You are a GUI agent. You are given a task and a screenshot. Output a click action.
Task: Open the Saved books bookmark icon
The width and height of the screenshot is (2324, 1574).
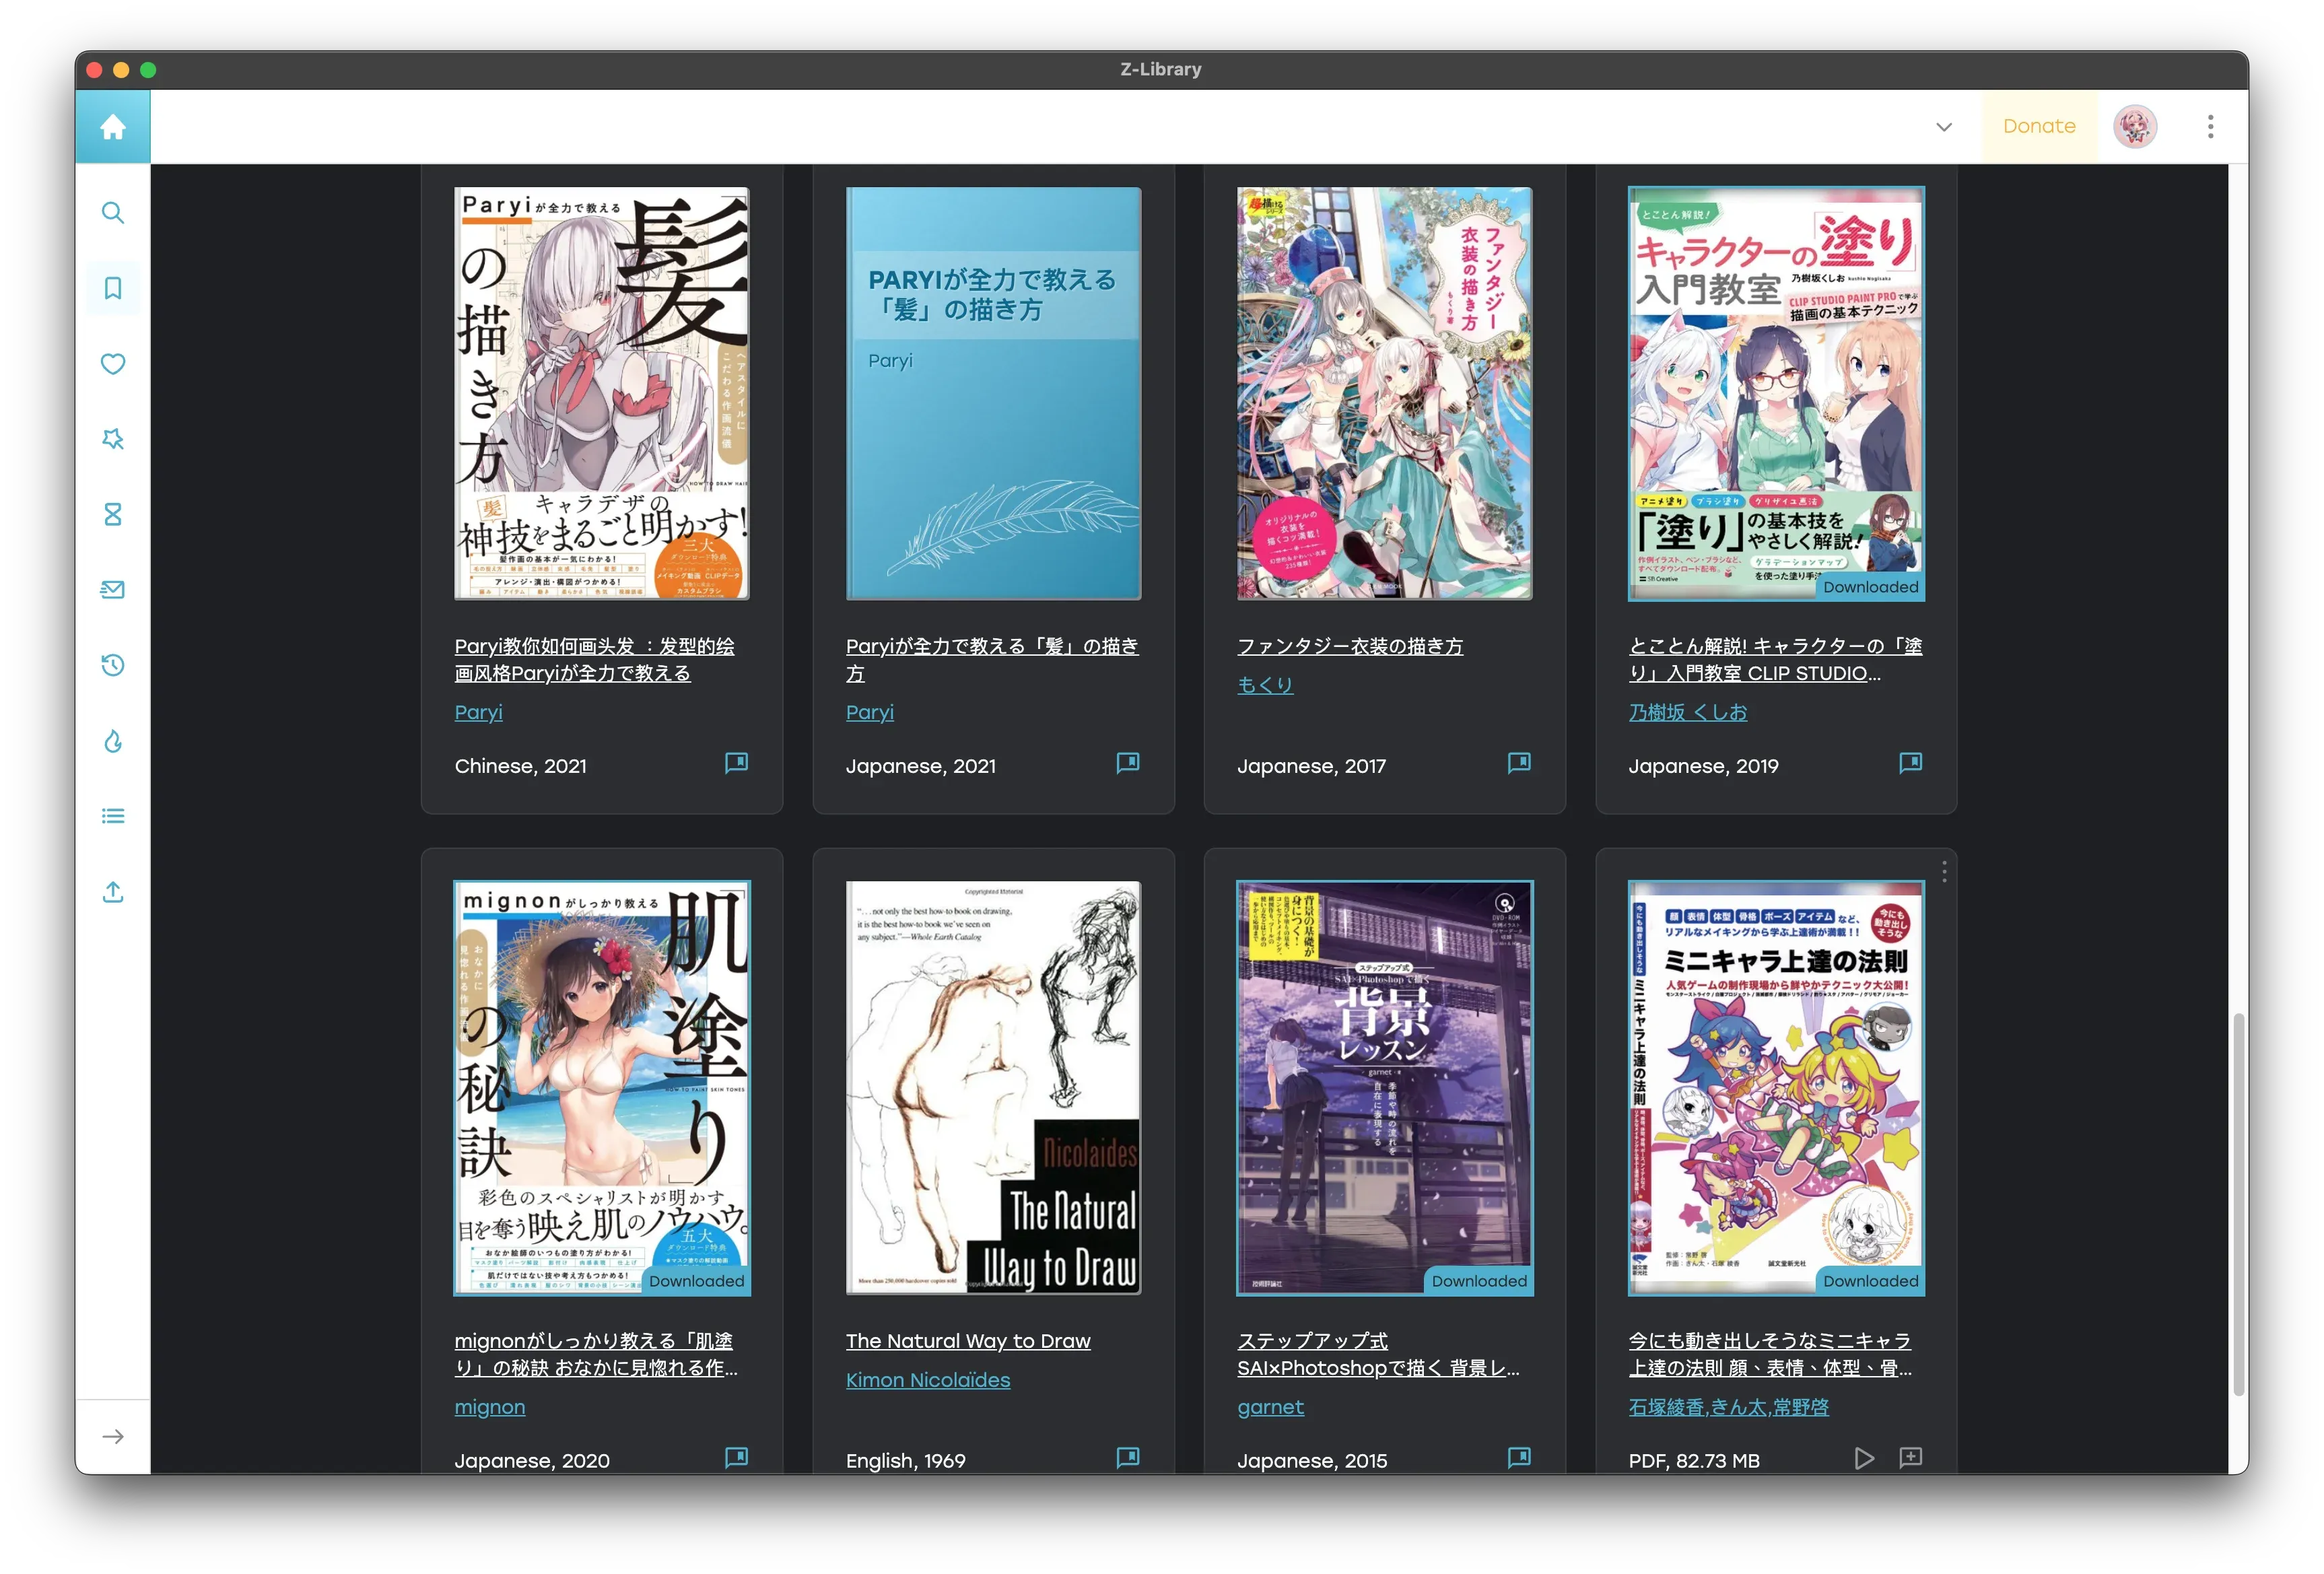tap(113, 289)
